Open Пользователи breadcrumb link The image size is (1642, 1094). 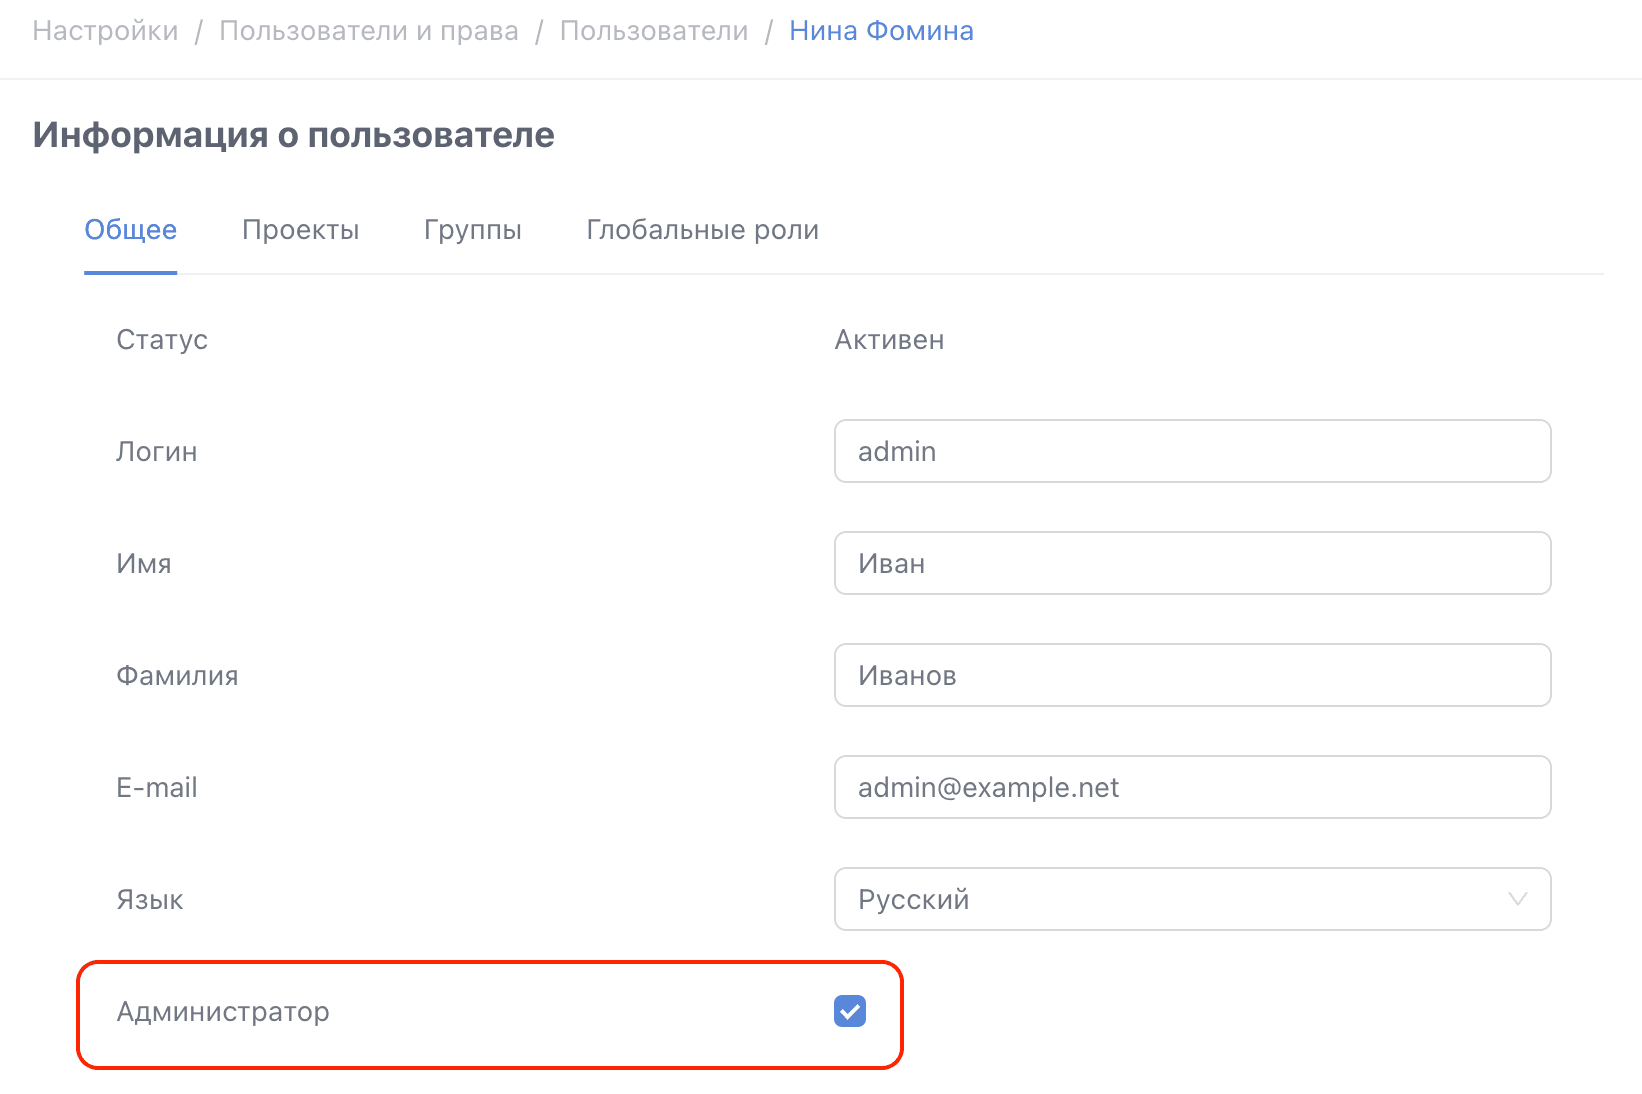coord(654,31)
